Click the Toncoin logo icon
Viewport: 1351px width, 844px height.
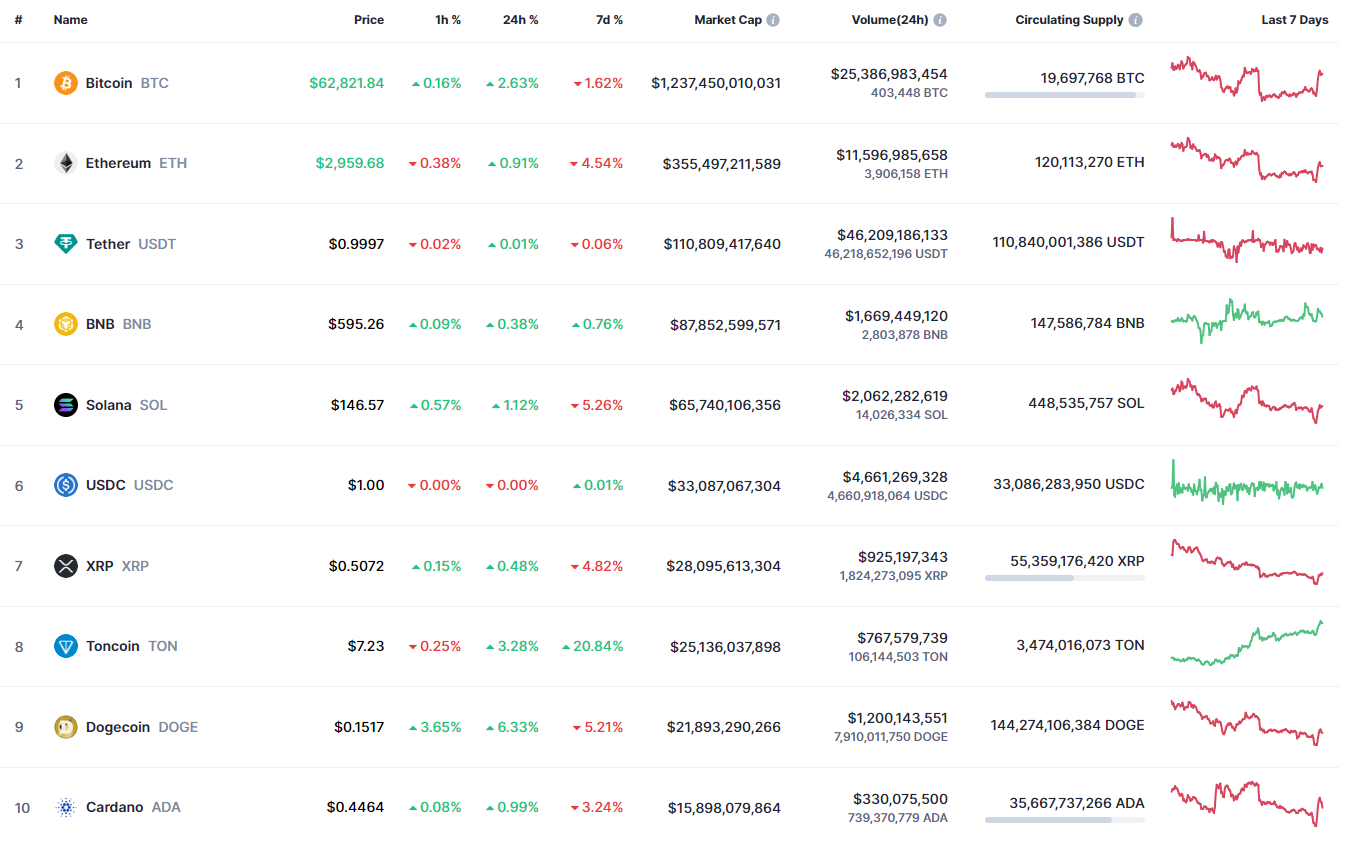65,646
